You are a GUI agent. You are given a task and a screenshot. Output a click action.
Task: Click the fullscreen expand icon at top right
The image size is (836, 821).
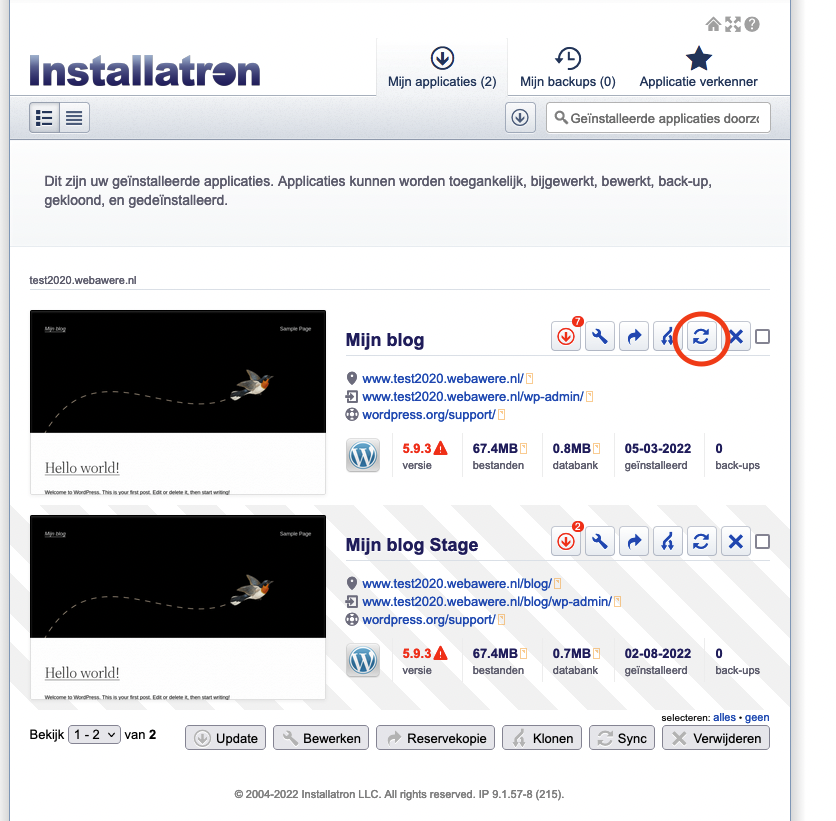733,24
